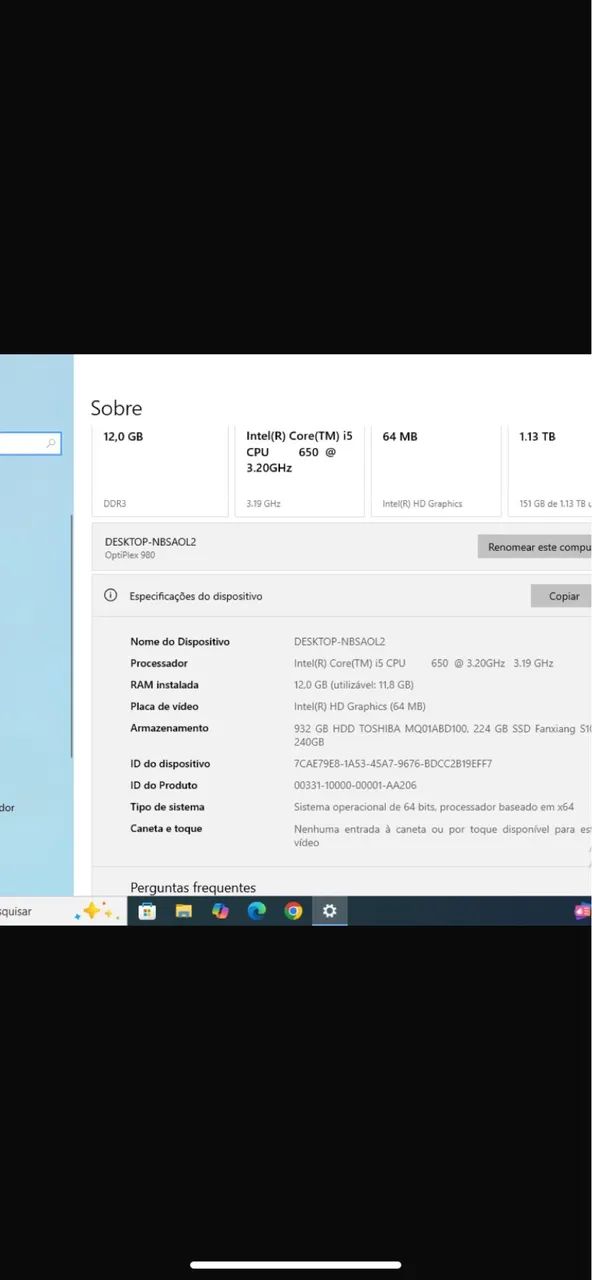Image resolution: width=592 pixels, height=1280 pixels.
Task: Click the sparkle search highlight icon
Action: click(x=97, y=911)
